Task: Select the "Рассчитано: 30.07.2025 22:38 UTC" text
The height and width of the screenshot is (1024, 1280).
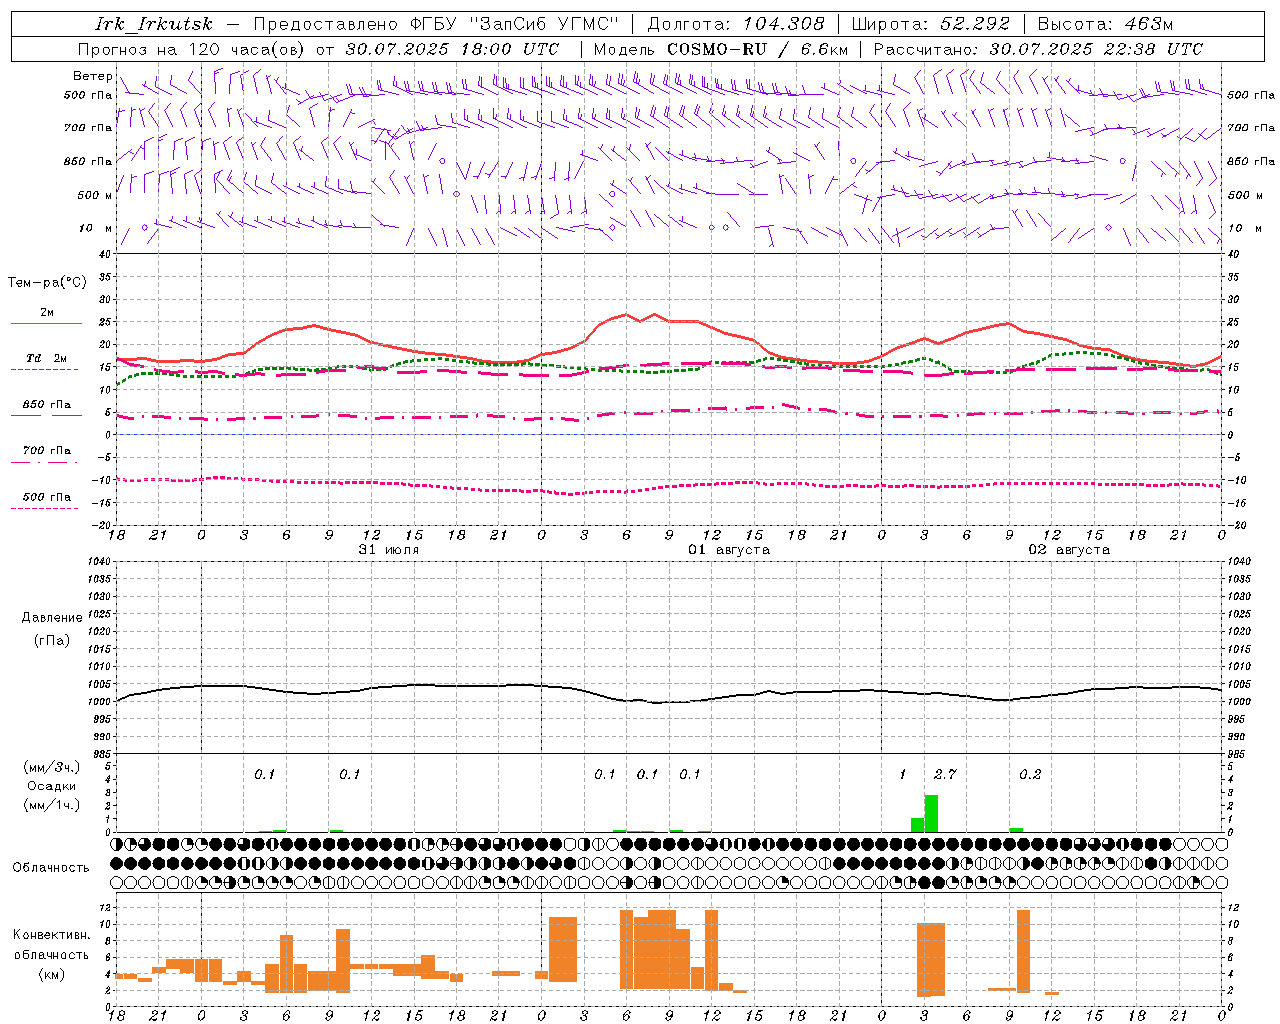Action: [1038, 49]
